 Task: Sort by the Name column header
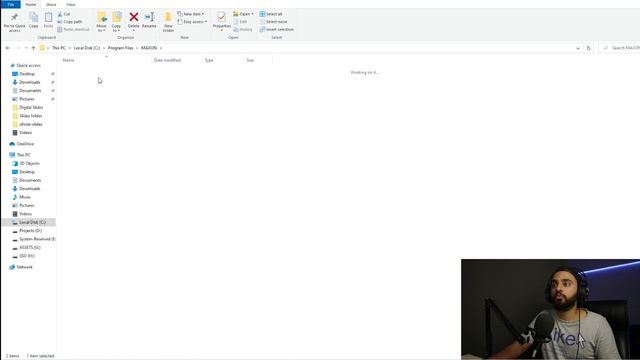(69, 60)
